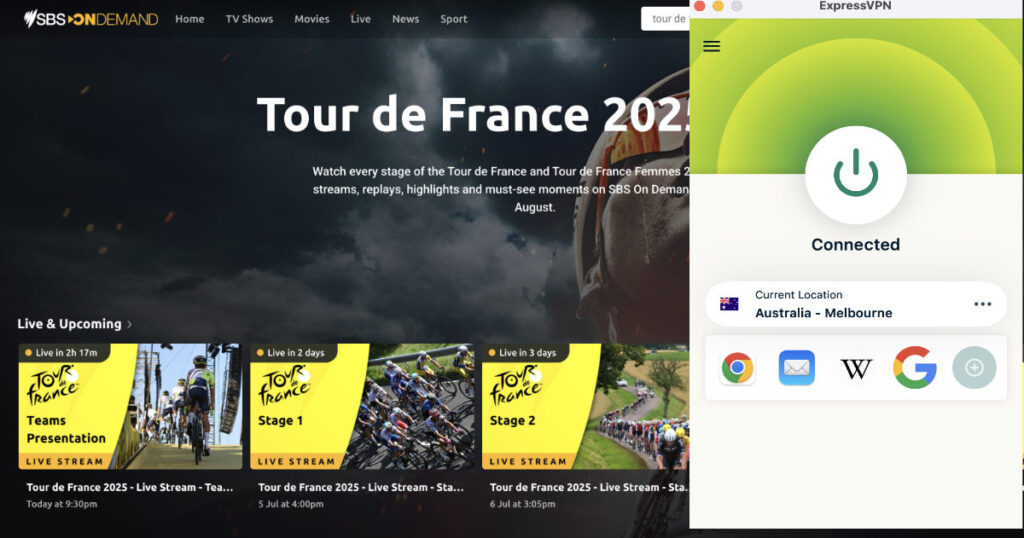Toggle the VPN power button
Screen dimensions: 1024x538
pos(856,176)
